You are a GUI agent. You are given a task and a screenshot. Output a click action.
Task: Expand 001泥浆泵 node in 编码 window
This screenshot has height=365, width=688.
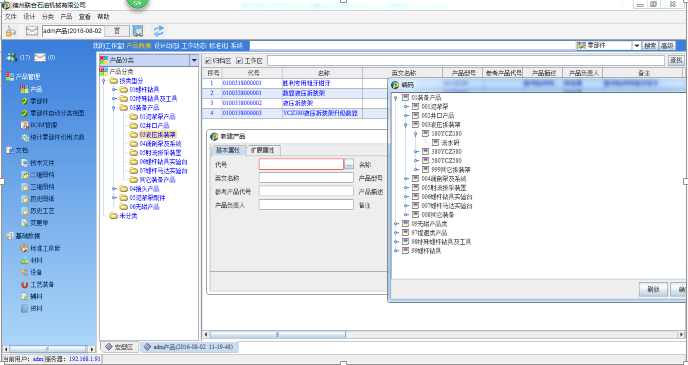click(x=406, y=107)
